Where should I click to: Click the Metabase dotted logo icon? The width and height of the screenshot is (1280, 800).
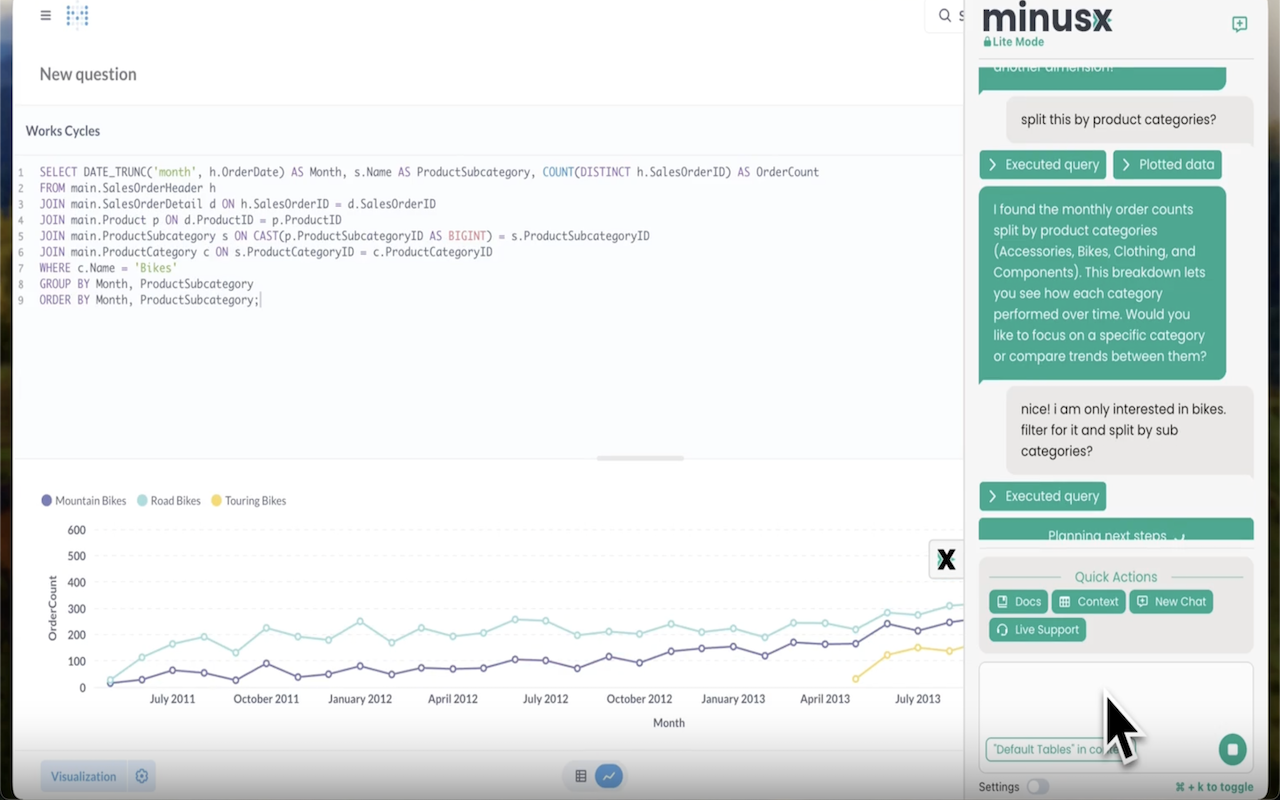(x=77, y=16)
